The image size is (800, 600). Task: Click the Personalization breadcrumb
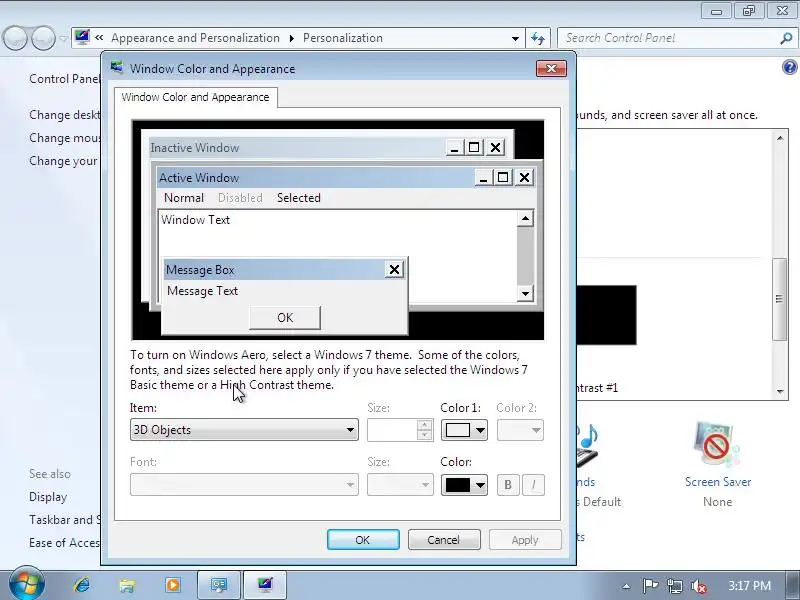click(x=342, y=38)
